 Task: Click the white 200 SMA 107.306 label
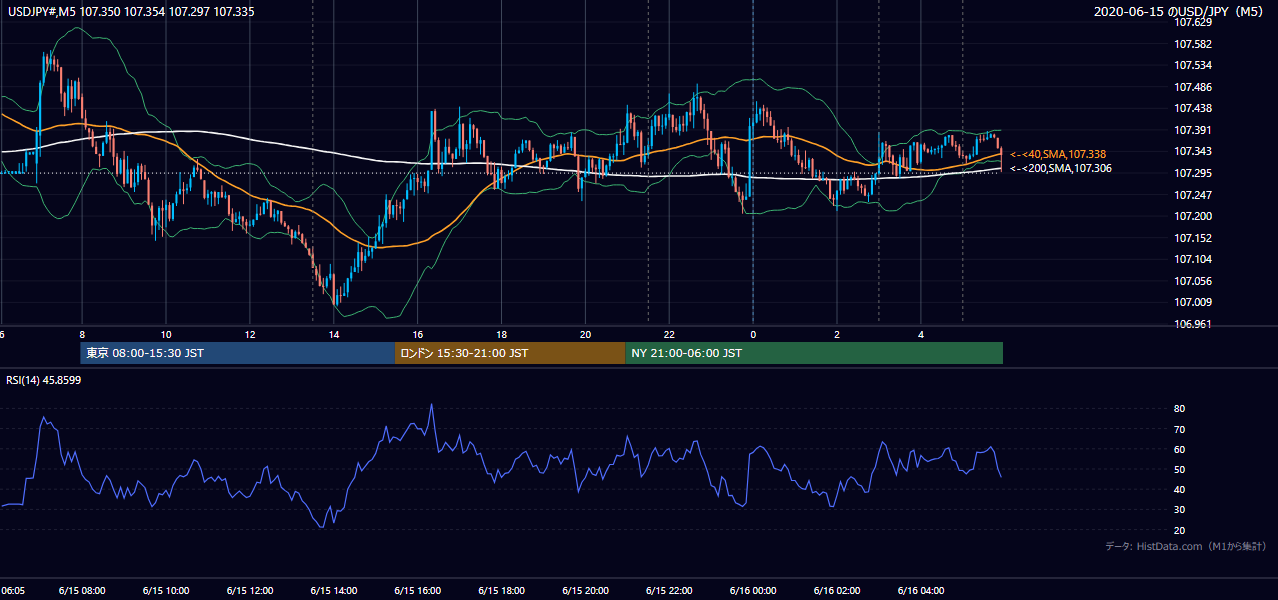1060,168
